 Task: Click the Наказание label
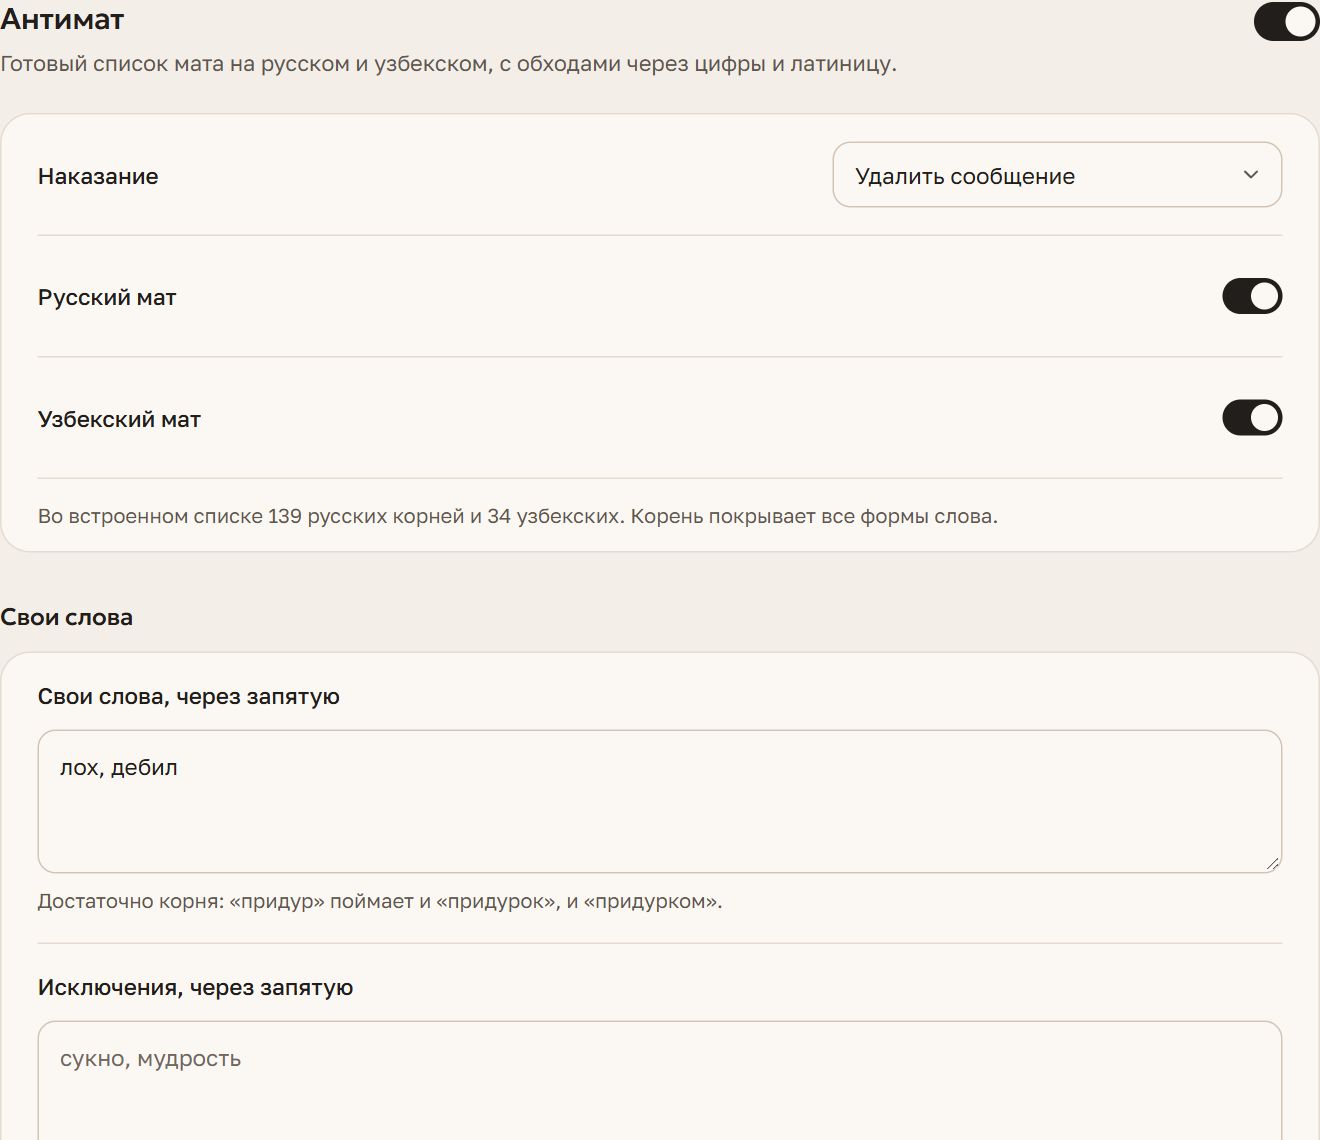pyautogui.click(x=98, y=176)
